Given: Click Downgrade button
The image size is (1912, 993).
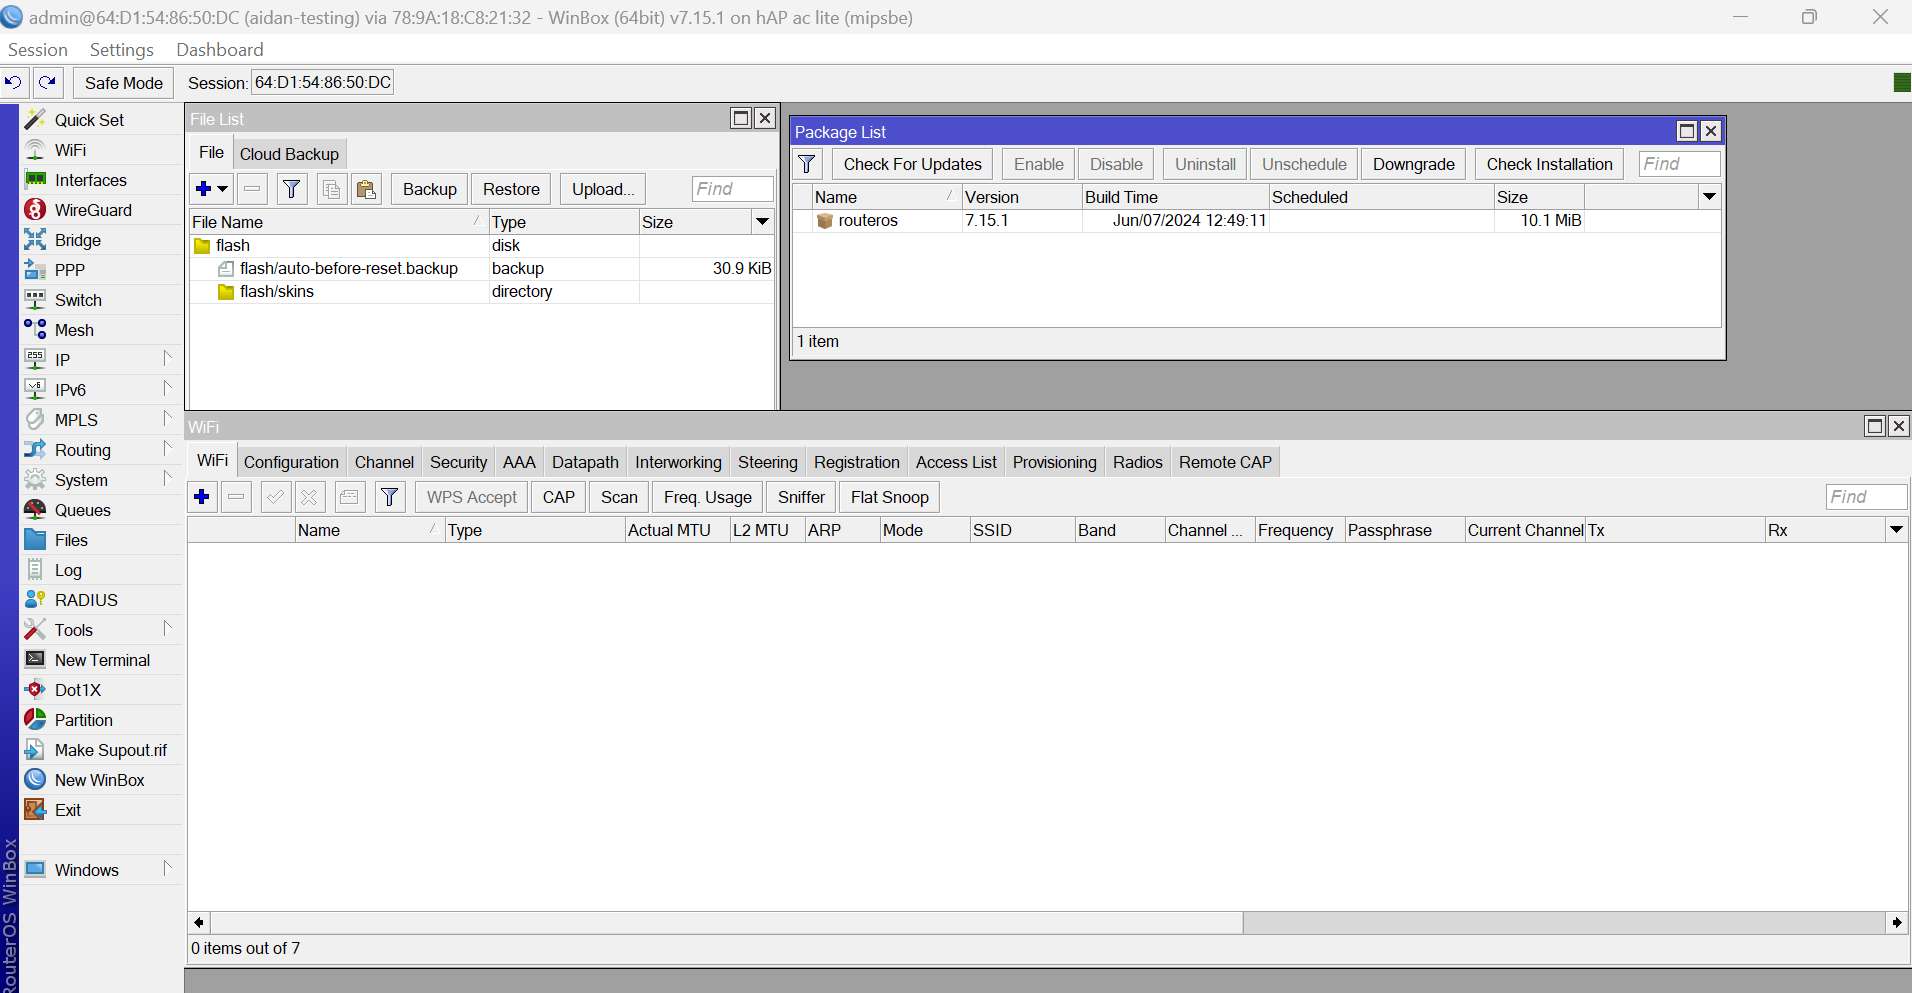Looking at the screenshot, I should pos(1413,164).
